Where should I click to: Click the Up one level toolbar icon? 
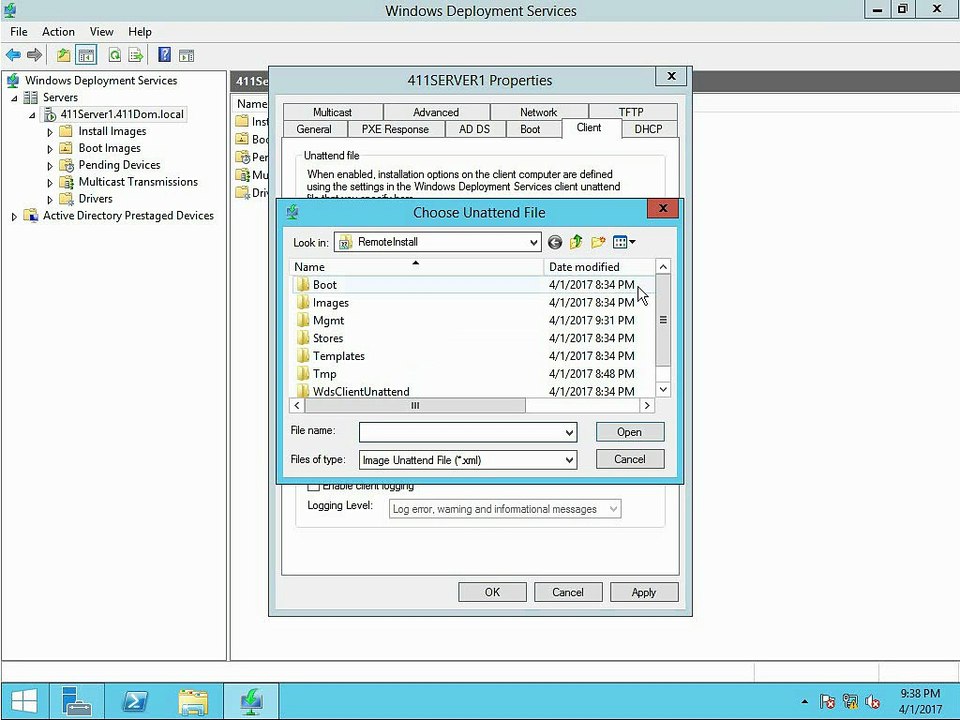click(x=63, y=55)
